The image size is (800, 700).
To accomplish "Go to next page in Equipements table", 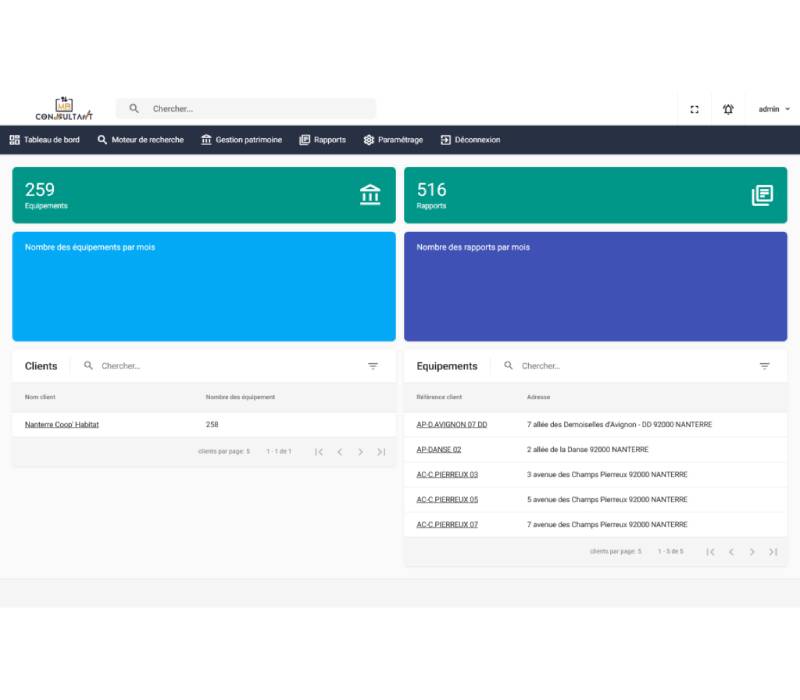I will [x=752, y=552].
